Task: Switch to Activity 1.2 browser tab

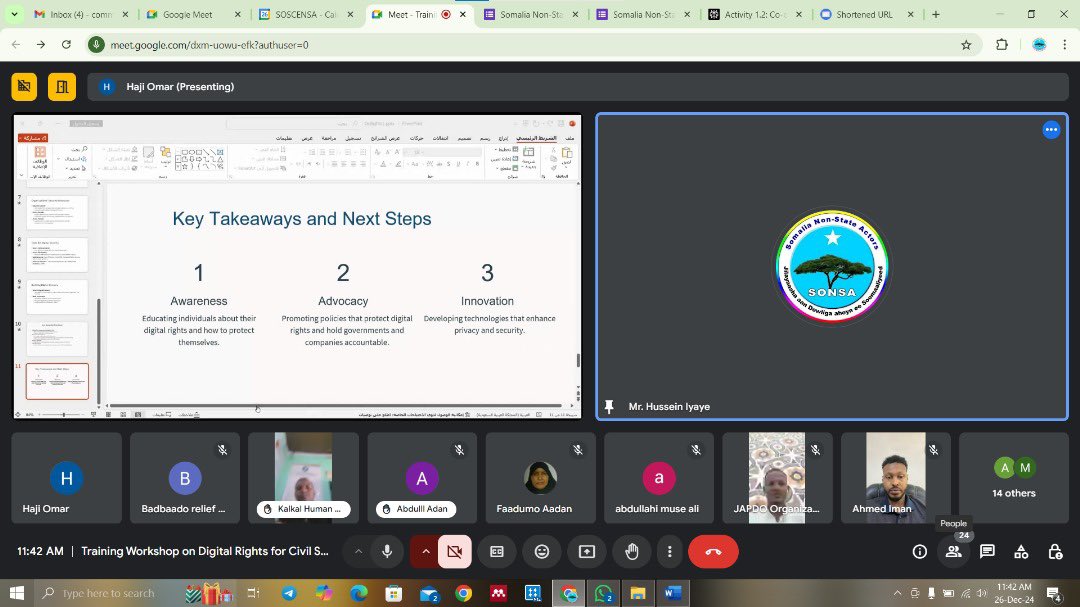Action: coord(755,14)
